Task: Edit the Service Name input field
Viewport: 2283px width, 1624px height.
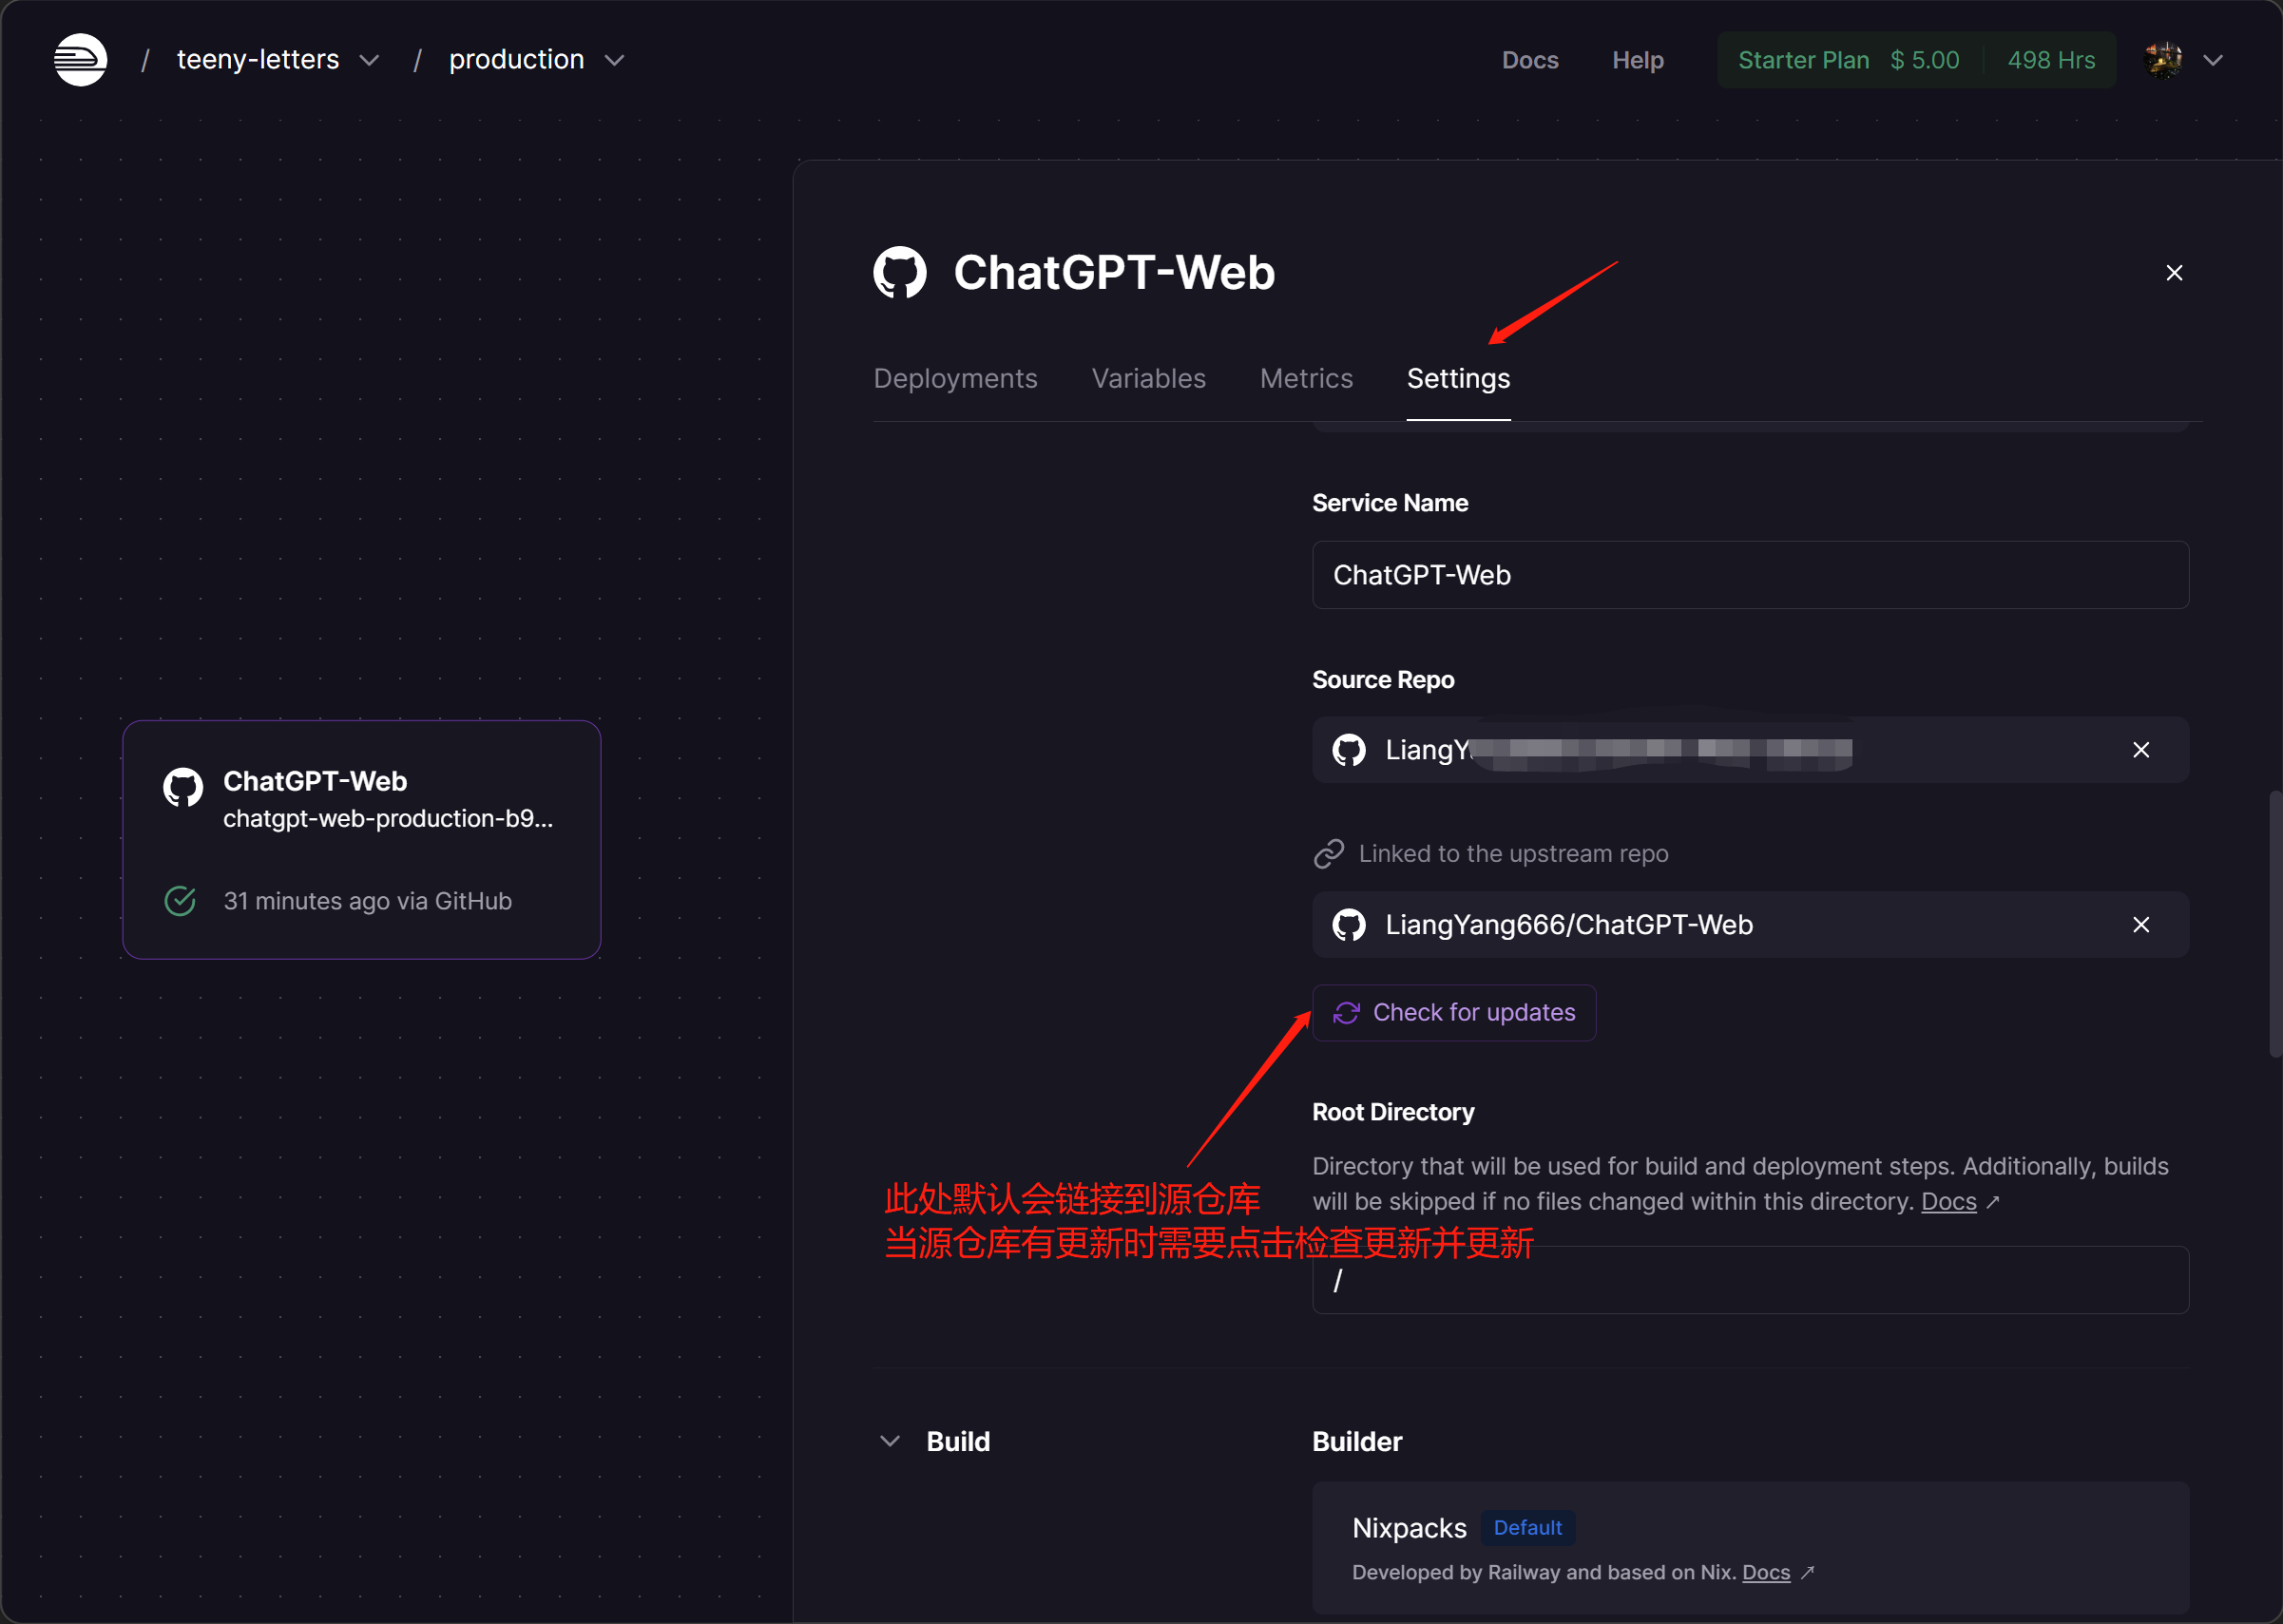Action: (x=1750, y=575)
